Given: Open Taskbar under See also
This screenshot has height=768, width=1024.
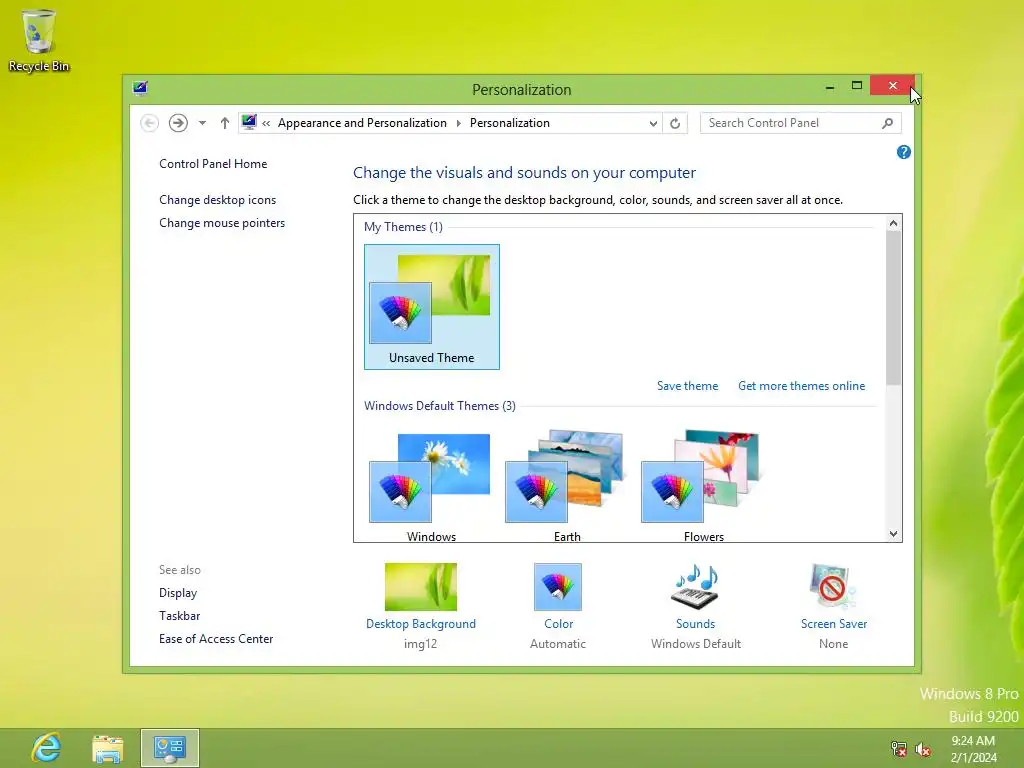Looking at the screenshot, I should pos(180,616).
